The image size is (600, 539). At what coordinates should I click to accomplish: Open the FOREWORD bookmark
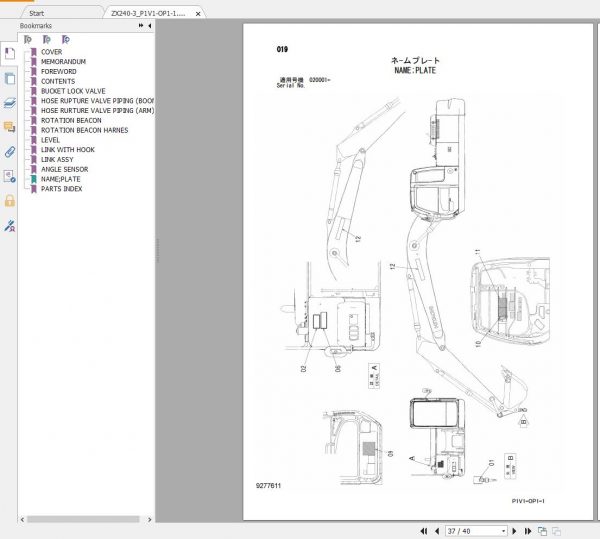(x=59, y=72)
